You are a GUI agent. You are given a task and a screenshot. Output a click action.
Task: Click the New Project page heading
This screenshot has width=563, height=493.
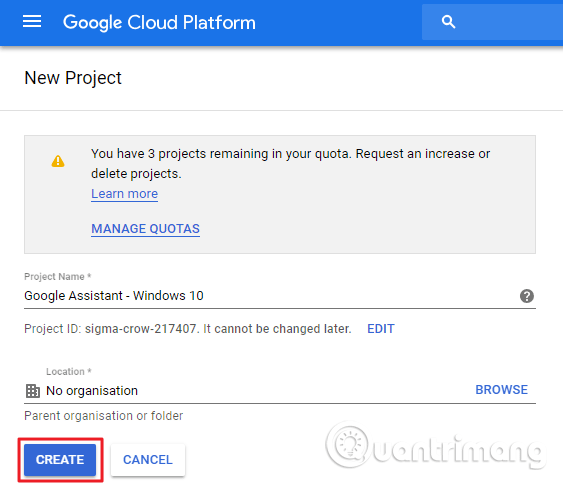[73, 78]
